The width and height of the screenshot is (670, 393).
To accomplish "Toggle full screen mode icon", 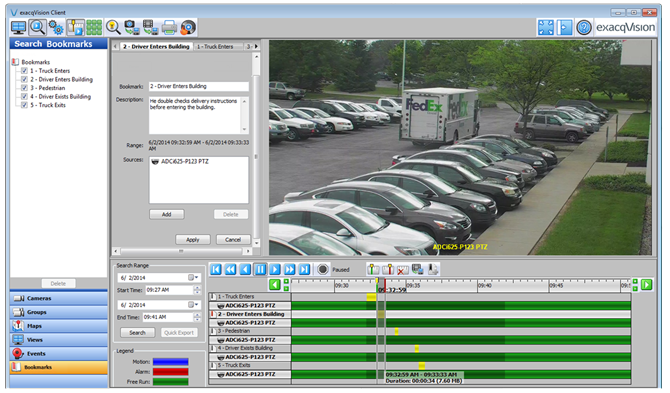I will [546, 28].
